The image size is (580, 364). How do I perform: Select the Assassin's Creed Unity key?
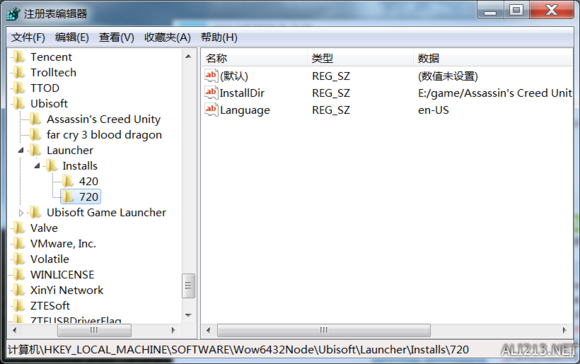tap(104, 119)
